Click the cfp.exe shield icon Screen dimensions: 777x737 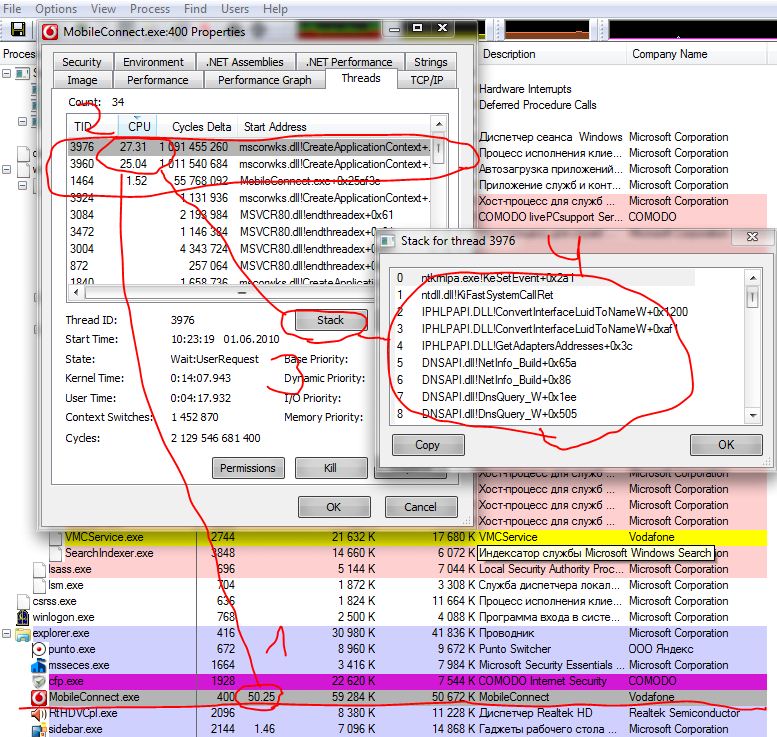click(x=39, y=681)
